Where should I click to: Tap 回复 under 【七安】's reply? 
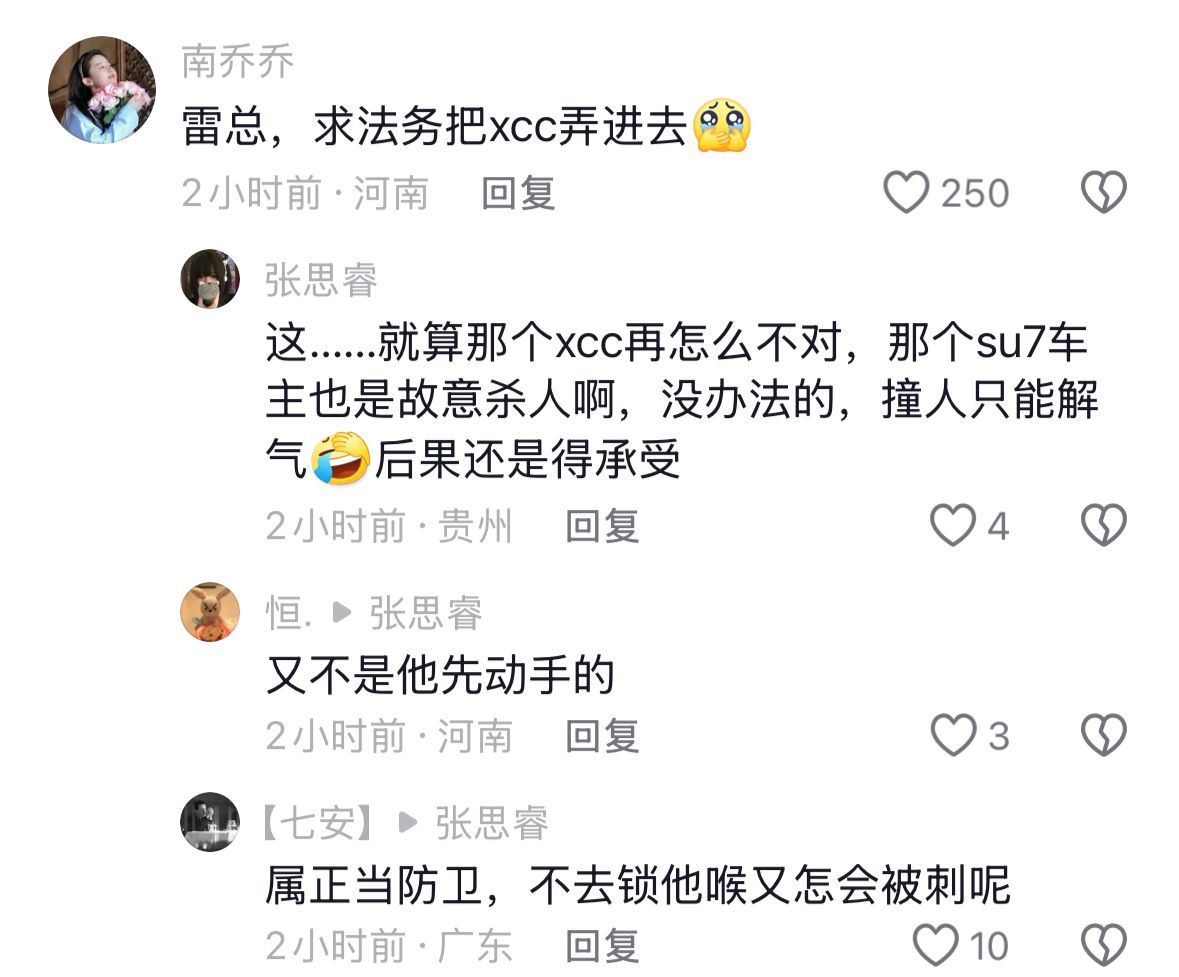pos(602,945)
